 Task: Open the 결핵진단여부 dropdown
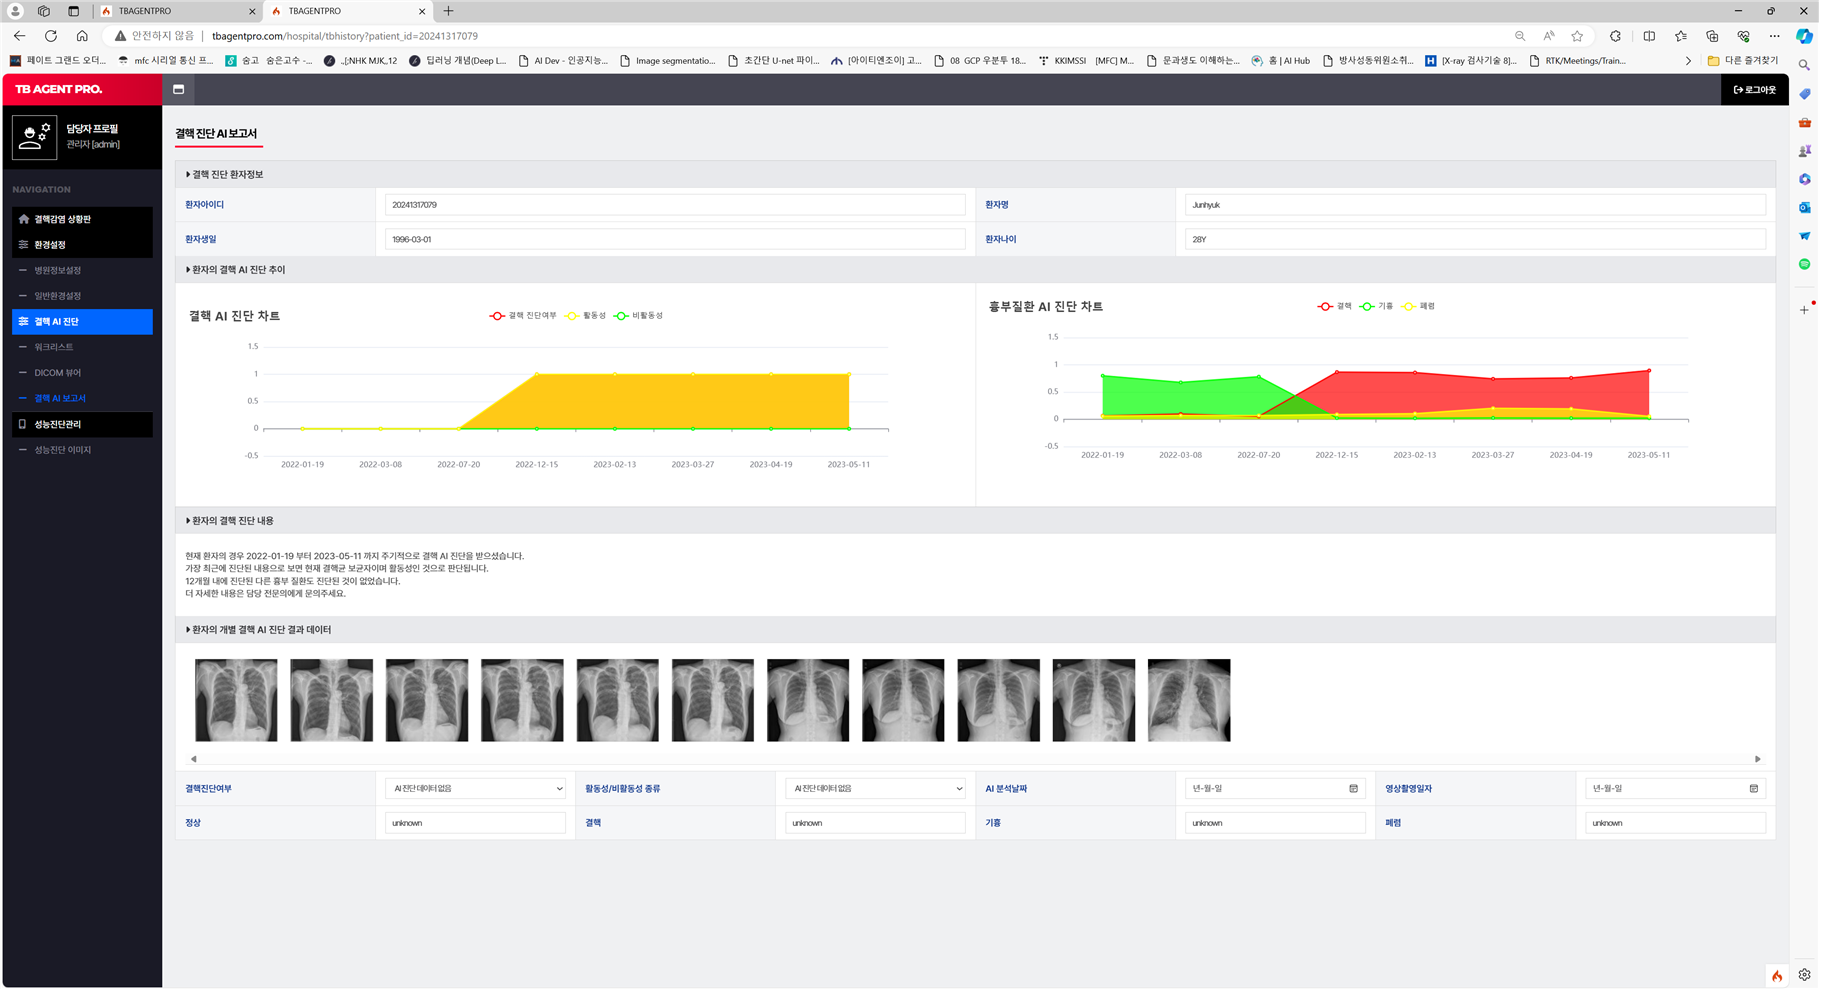tap(475, 789)
